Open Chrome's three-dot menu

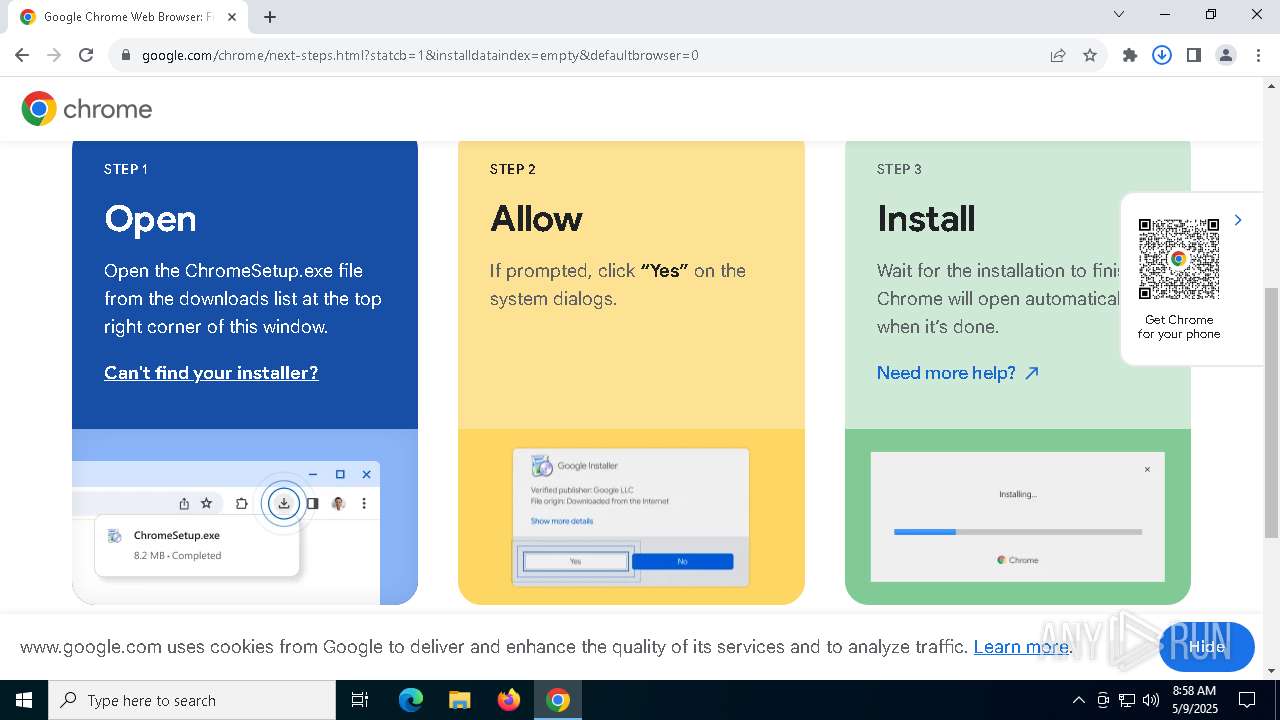click(x=1257, y=55)
